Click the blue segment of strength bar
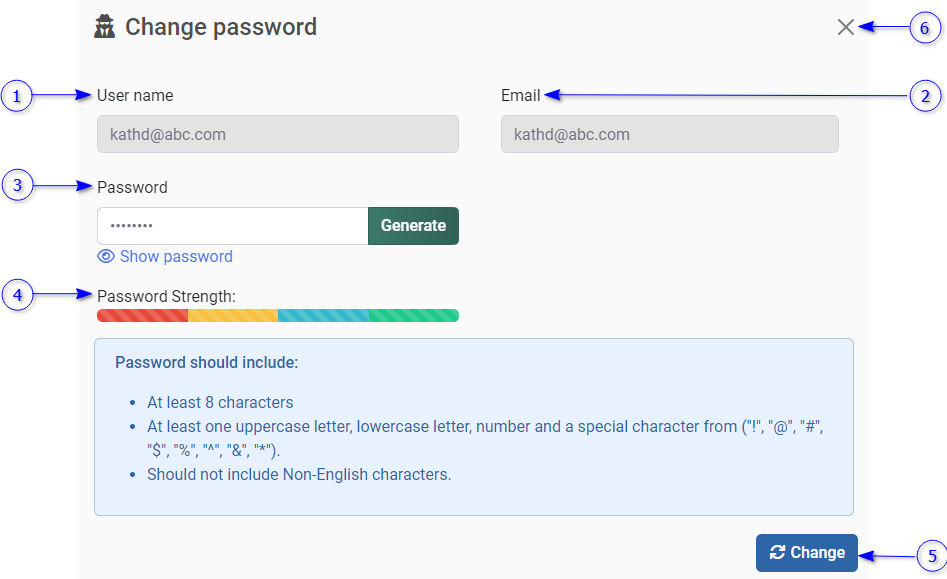This screenshot has width=947, height=579. click(323, 316)
